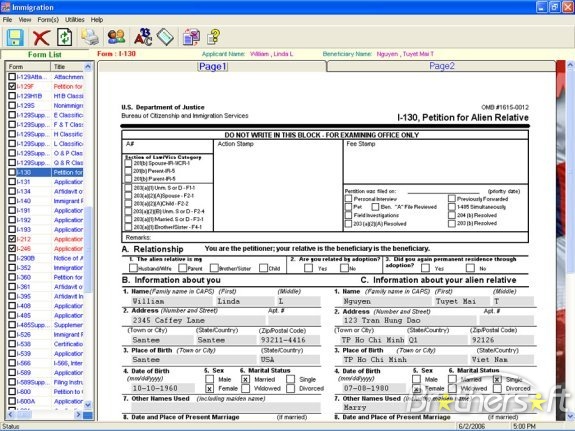
Task: Click petitioner birth date field 10-10-1960
Action: click(162, 388)
